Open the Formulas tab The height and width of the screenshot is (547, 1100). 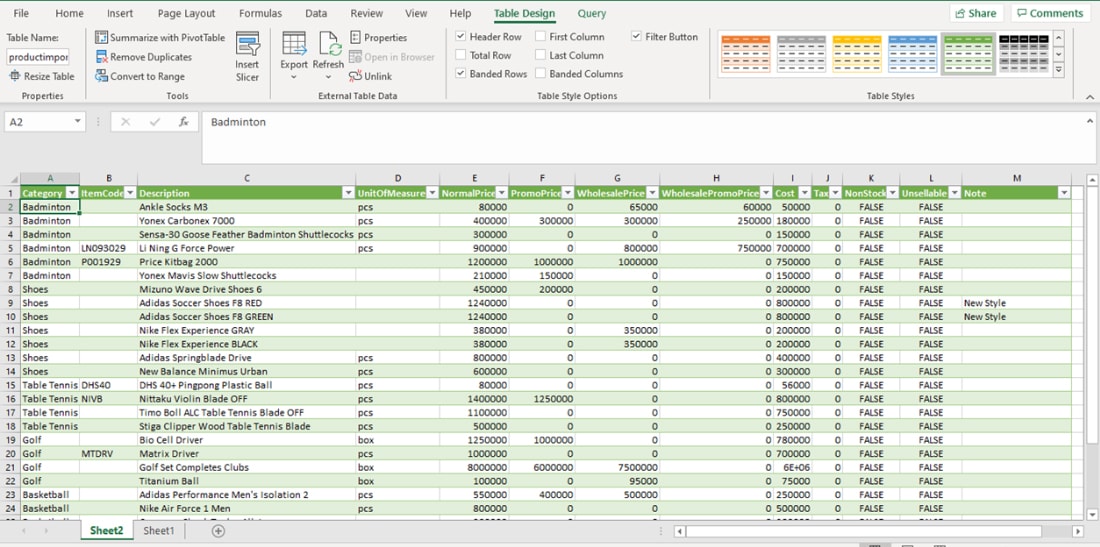(x=260, y=13)
